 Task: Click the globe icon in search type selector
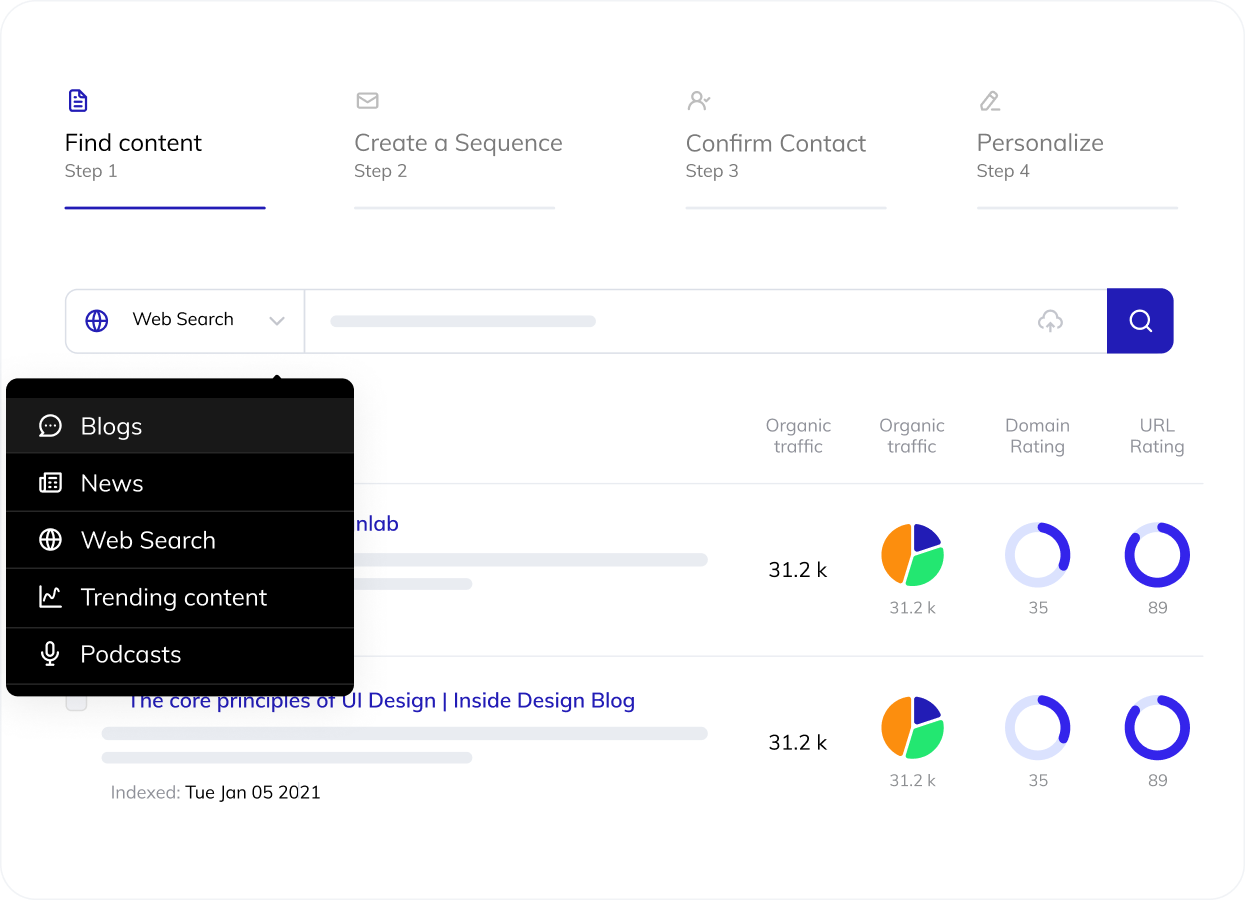point(97,321)
